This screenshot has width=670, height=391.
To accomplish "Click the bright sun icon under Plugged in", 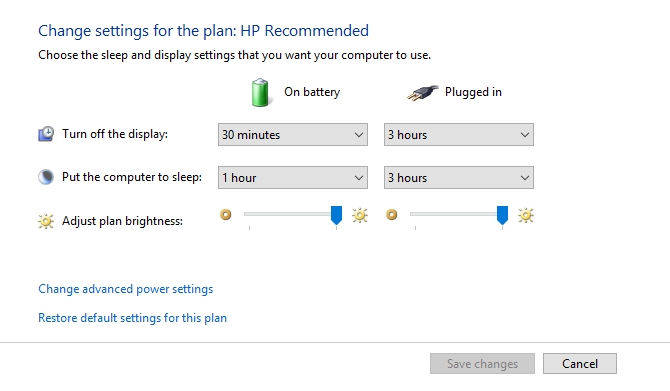I will 526,215.
